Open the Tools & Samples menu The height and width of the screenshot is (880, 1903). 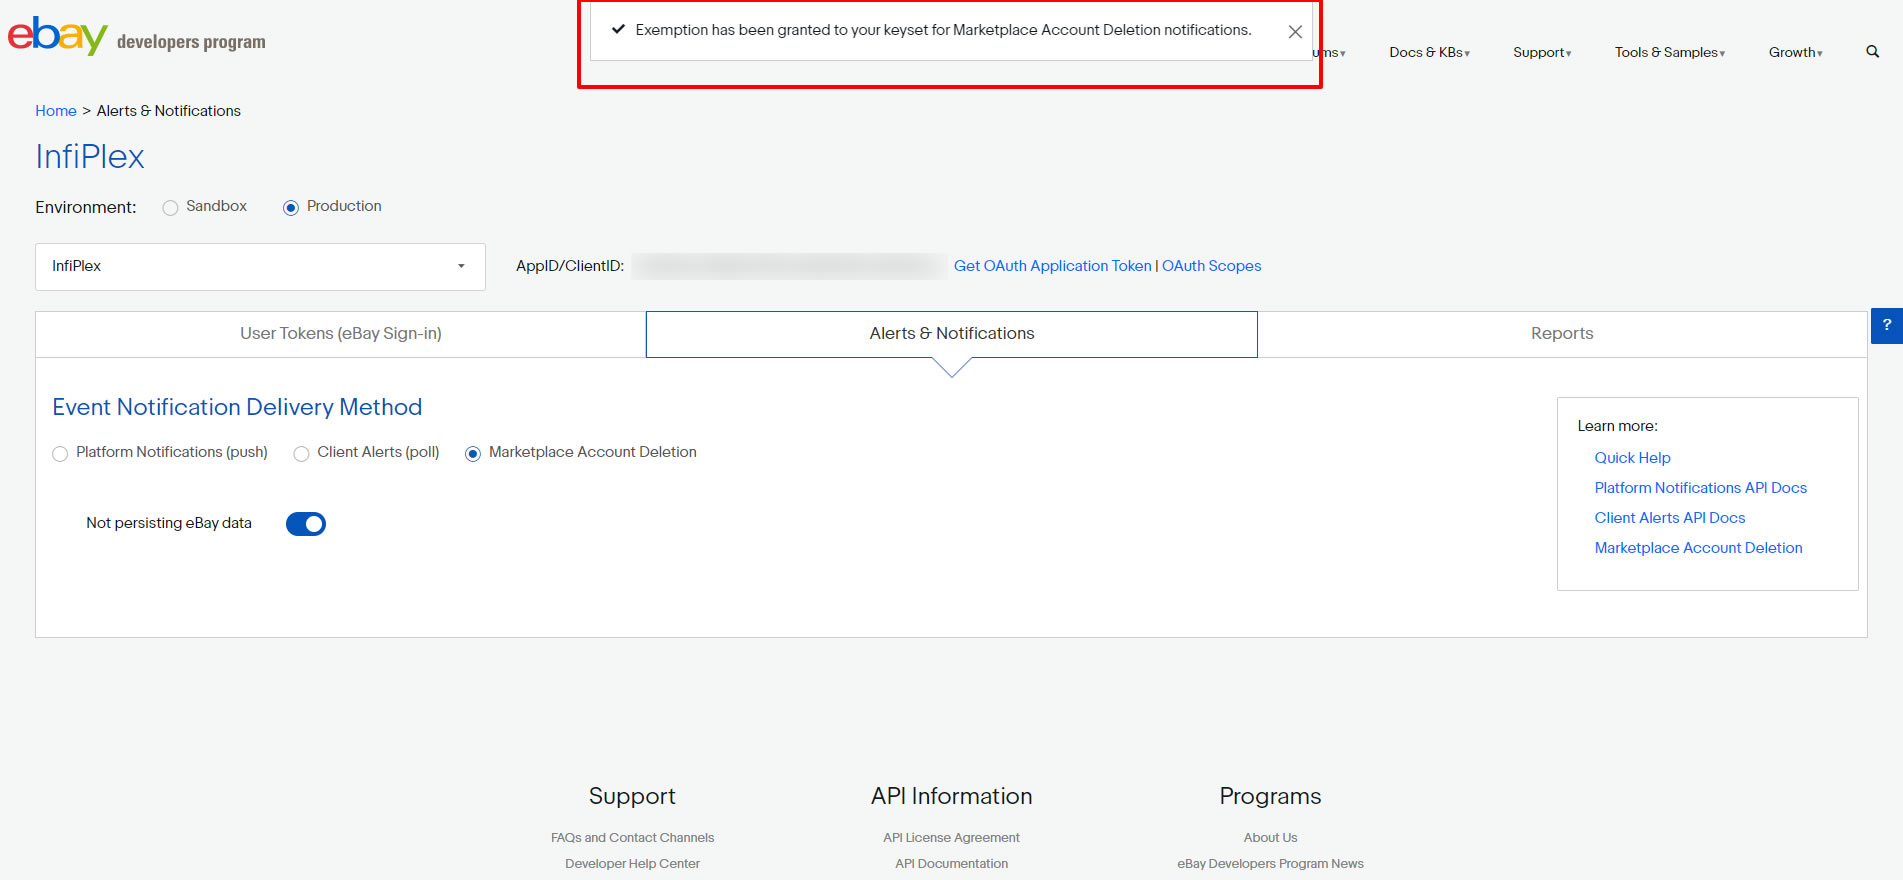point(1669,52)
